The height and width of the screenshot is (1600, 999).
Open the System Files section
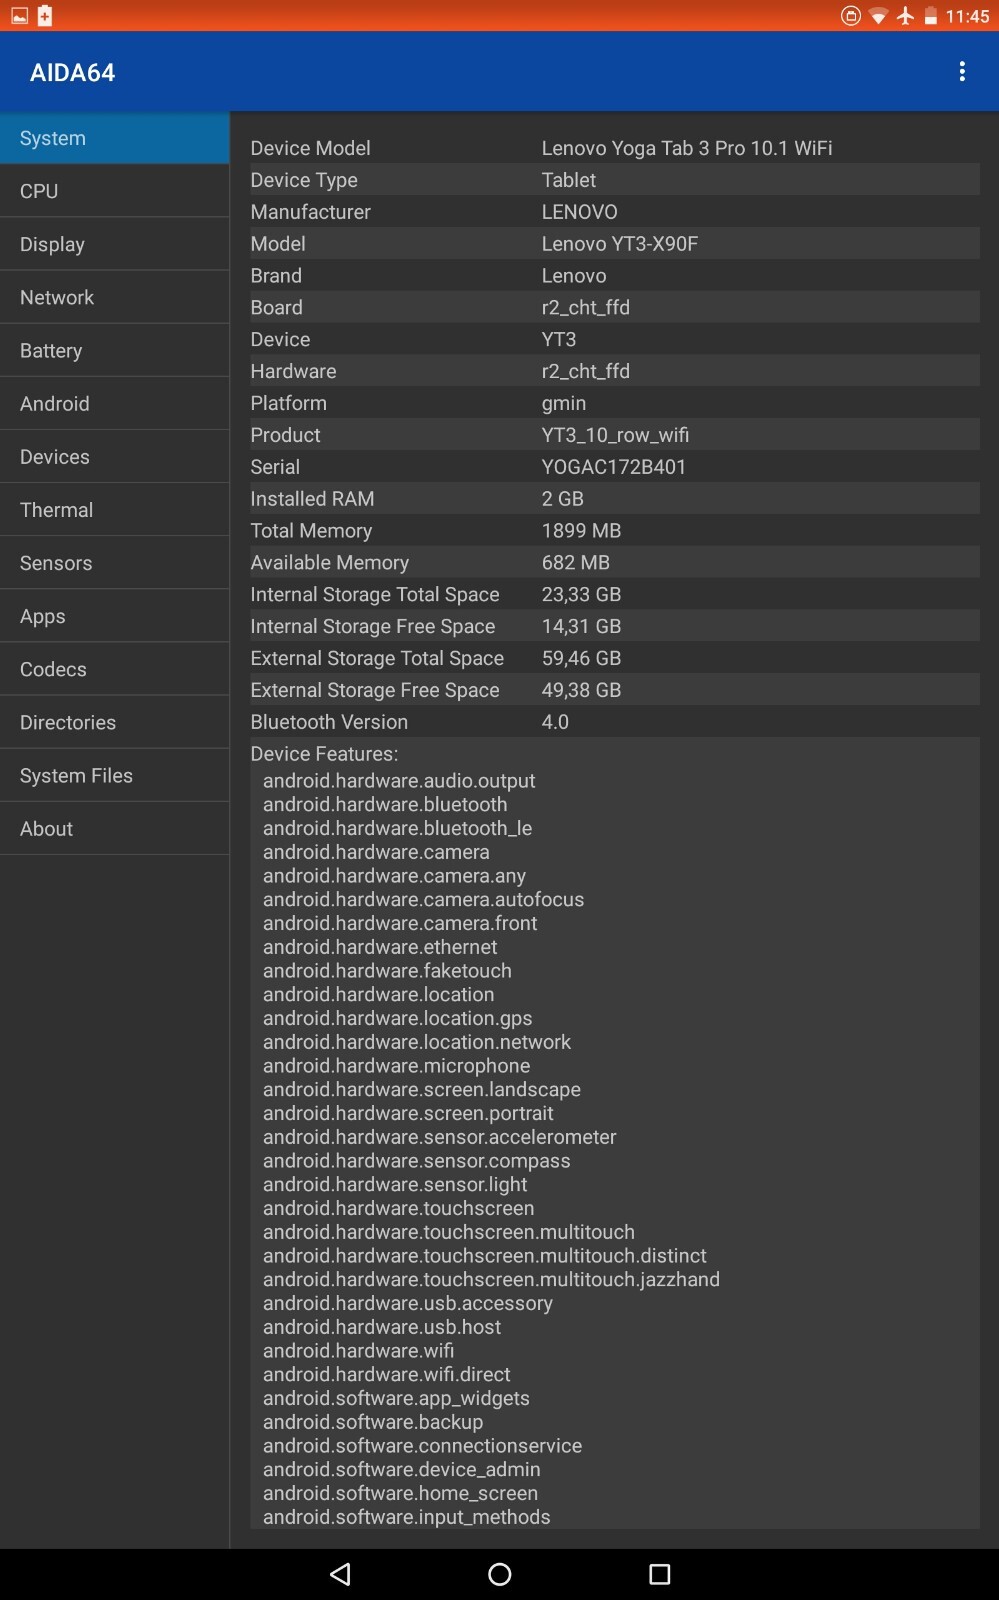tap(115, 774)
